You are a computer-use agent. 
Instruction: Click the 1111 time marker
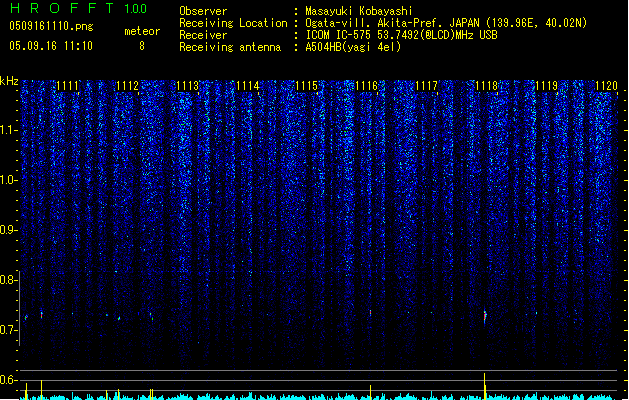(67, 86)
